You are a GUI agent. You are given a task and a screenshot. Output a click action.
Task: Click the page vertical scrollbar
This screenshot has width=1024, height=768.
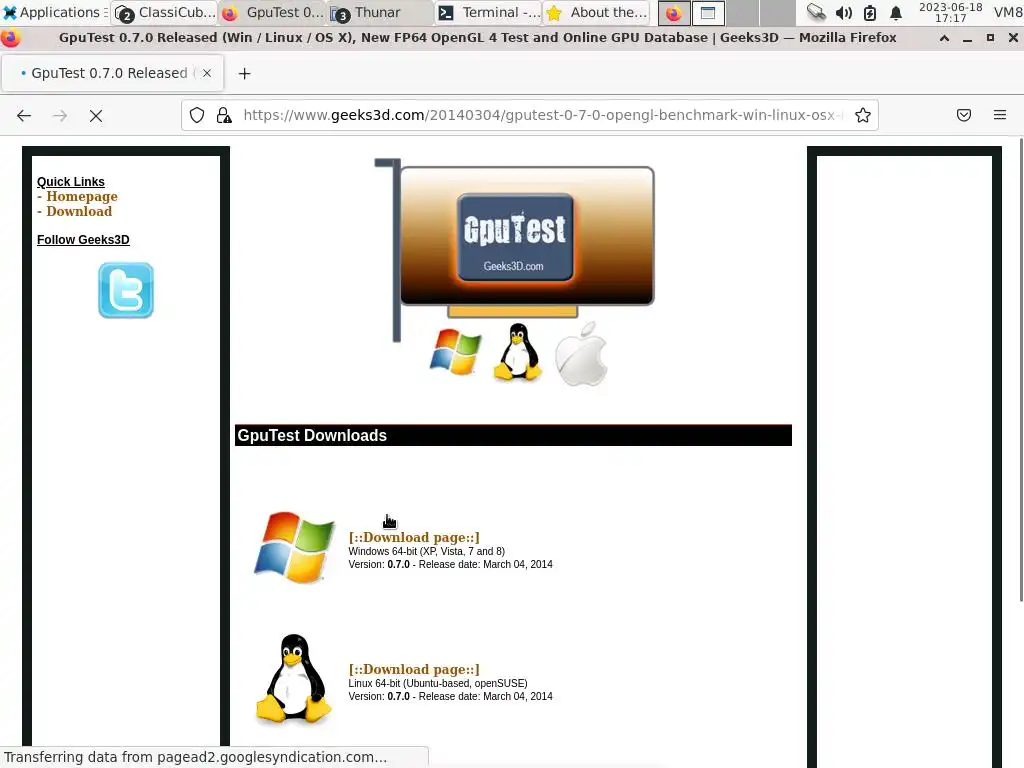1020,370
